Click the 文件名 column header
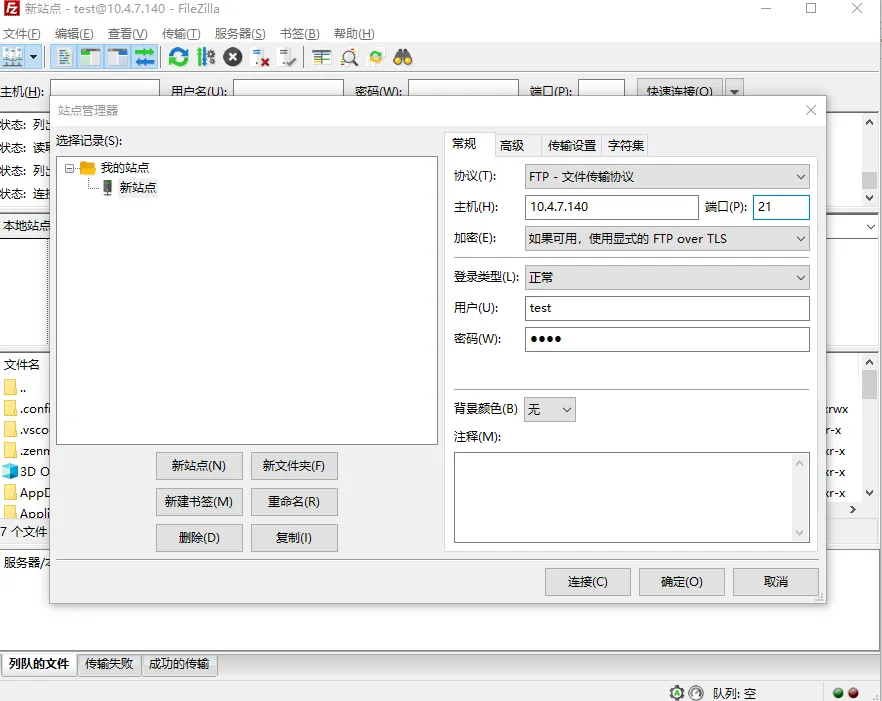Image resolution: width=882 pixels, height=701 pixels. click(x=22, y=365)
